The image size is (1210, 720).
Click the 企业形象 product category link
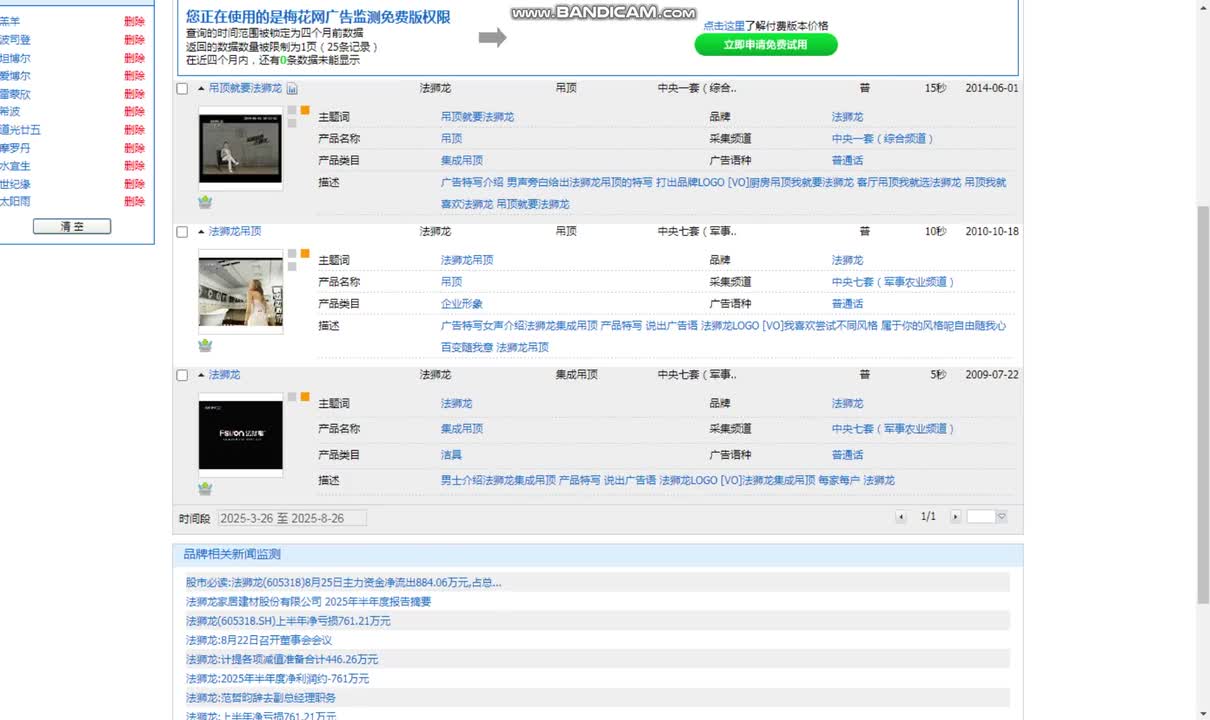pos(462,304)
